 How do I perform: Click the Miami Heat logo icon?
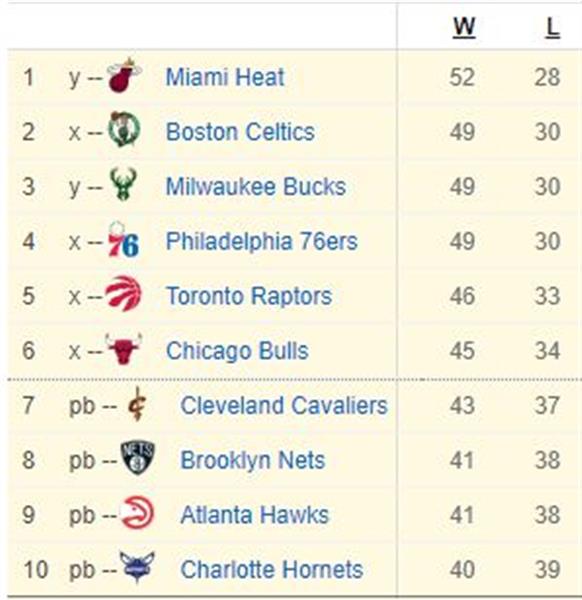pyautogui.click(x=124, y=75)
